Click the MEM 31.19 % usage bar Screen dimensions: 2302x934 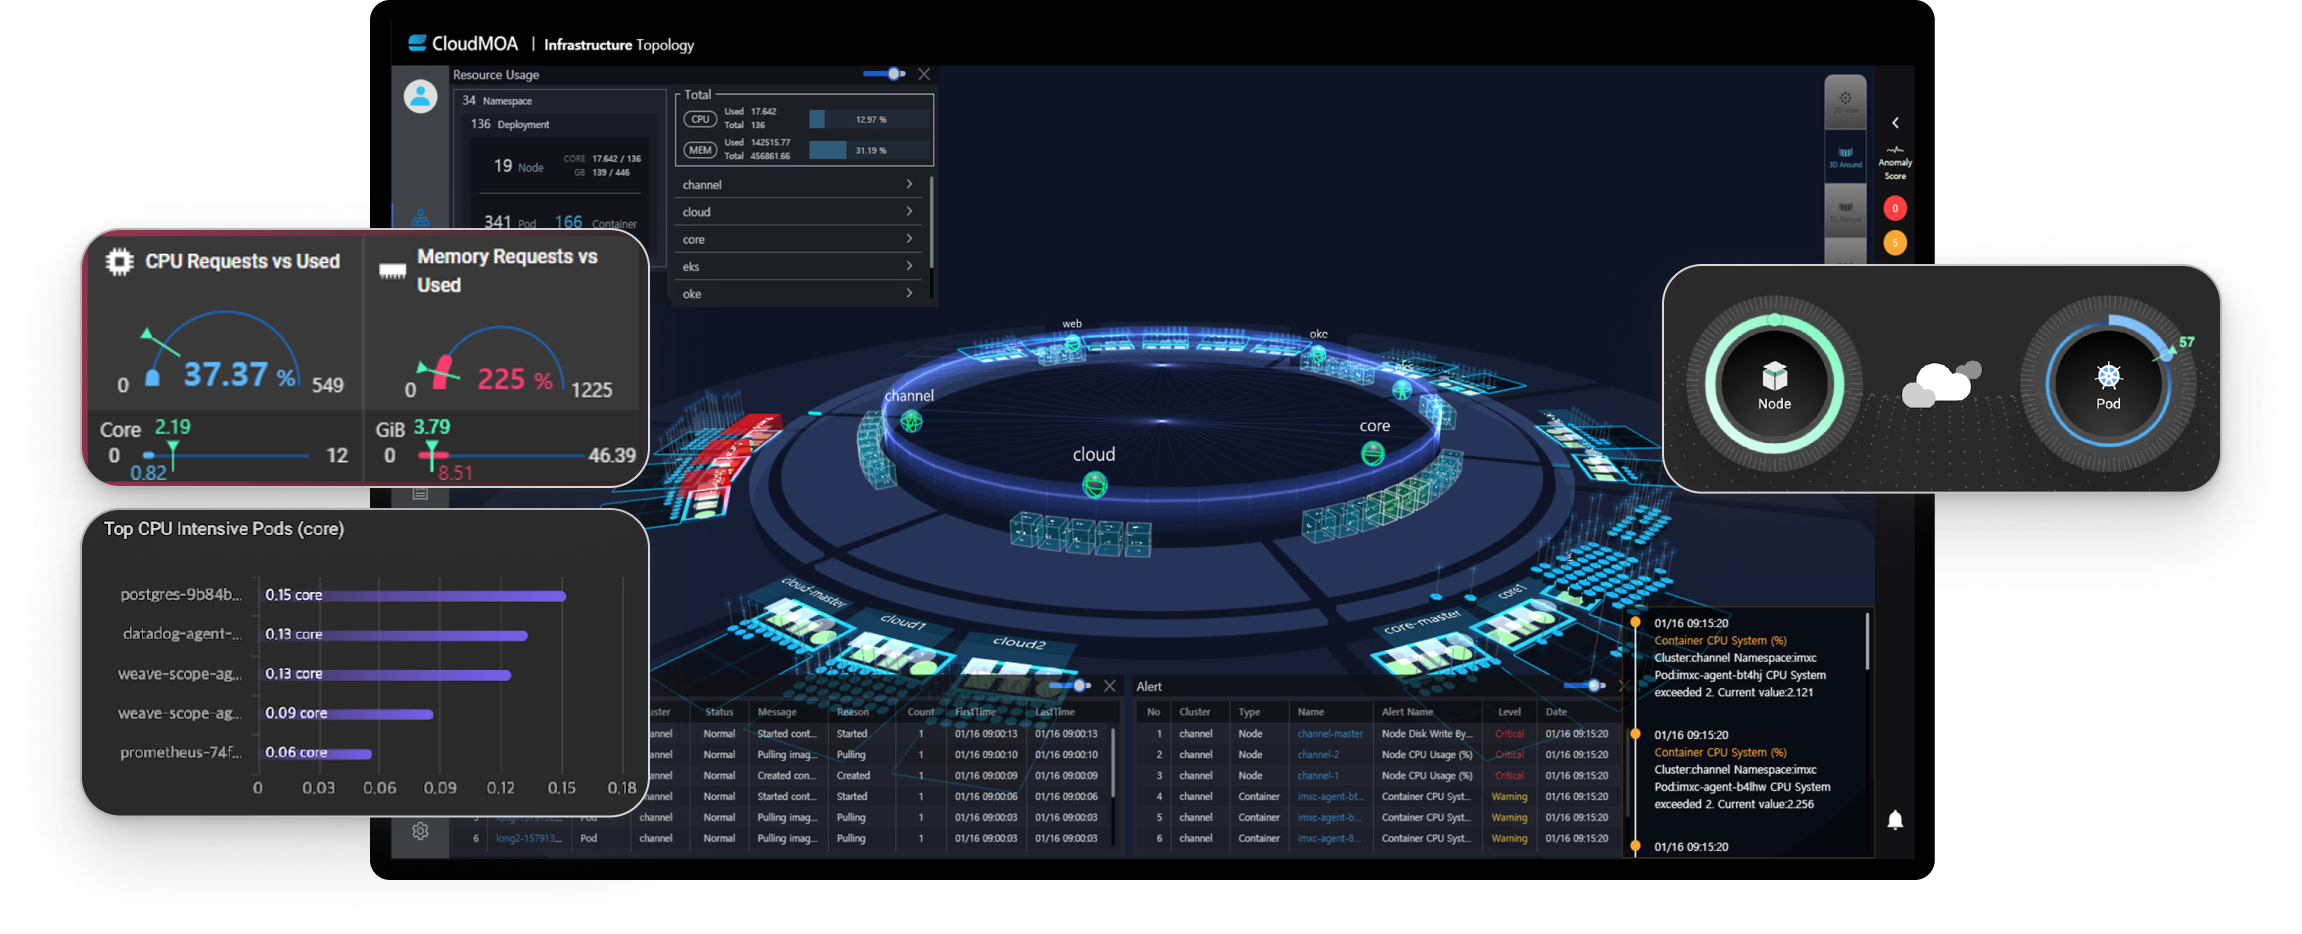tap(867, 150)
